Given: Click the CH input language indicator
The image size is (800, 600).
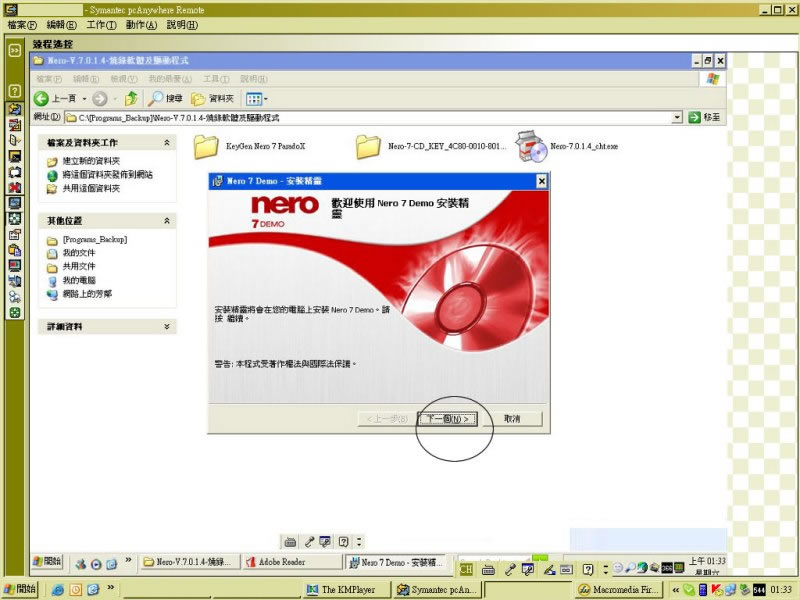Looking at the screenshot, I should [x=466, y=569].
